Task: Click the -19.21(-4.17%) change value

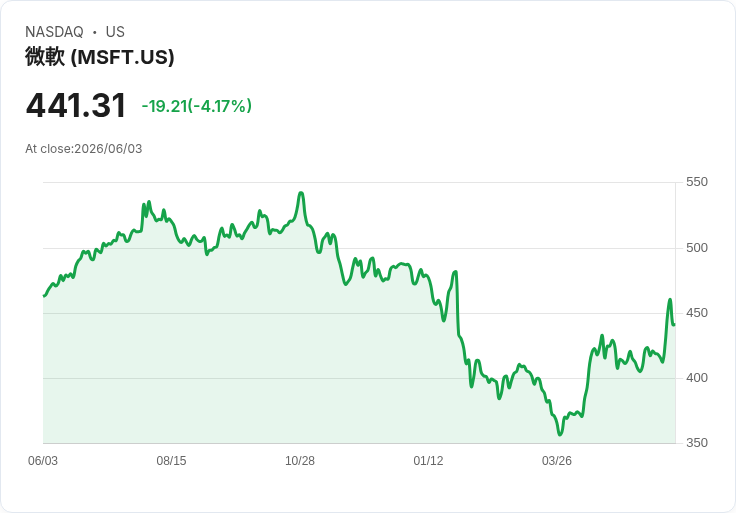Action: point(197,106)
